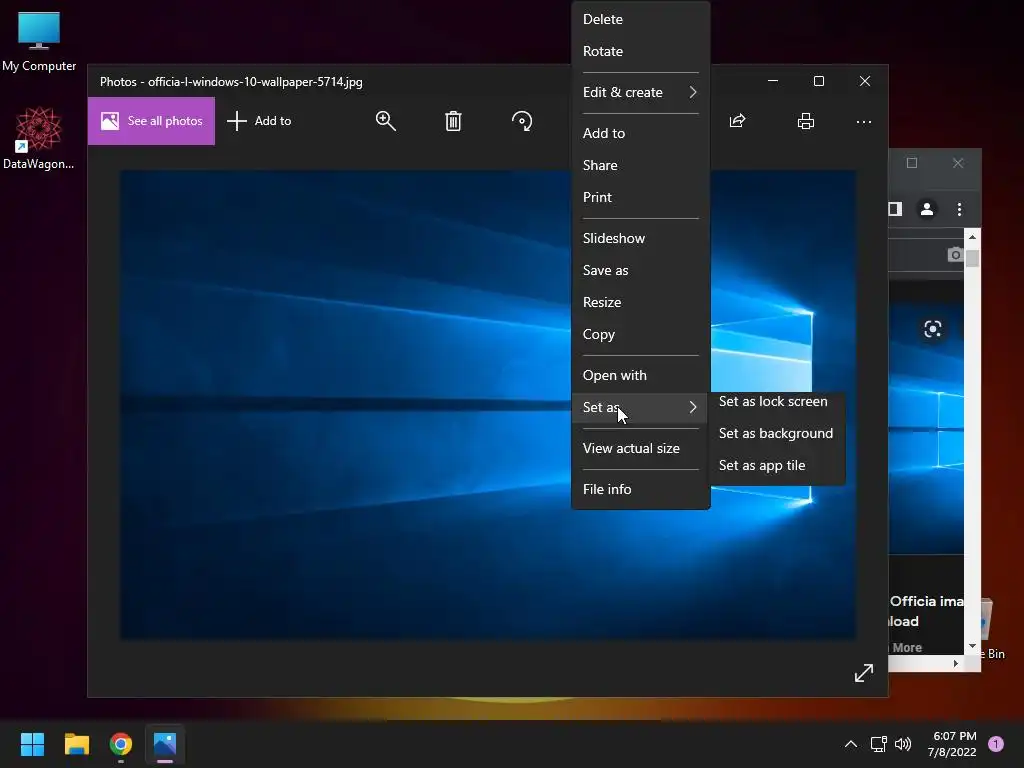Click the Chrome vertical scrollbar down arrow

click(x=972, y=646)
